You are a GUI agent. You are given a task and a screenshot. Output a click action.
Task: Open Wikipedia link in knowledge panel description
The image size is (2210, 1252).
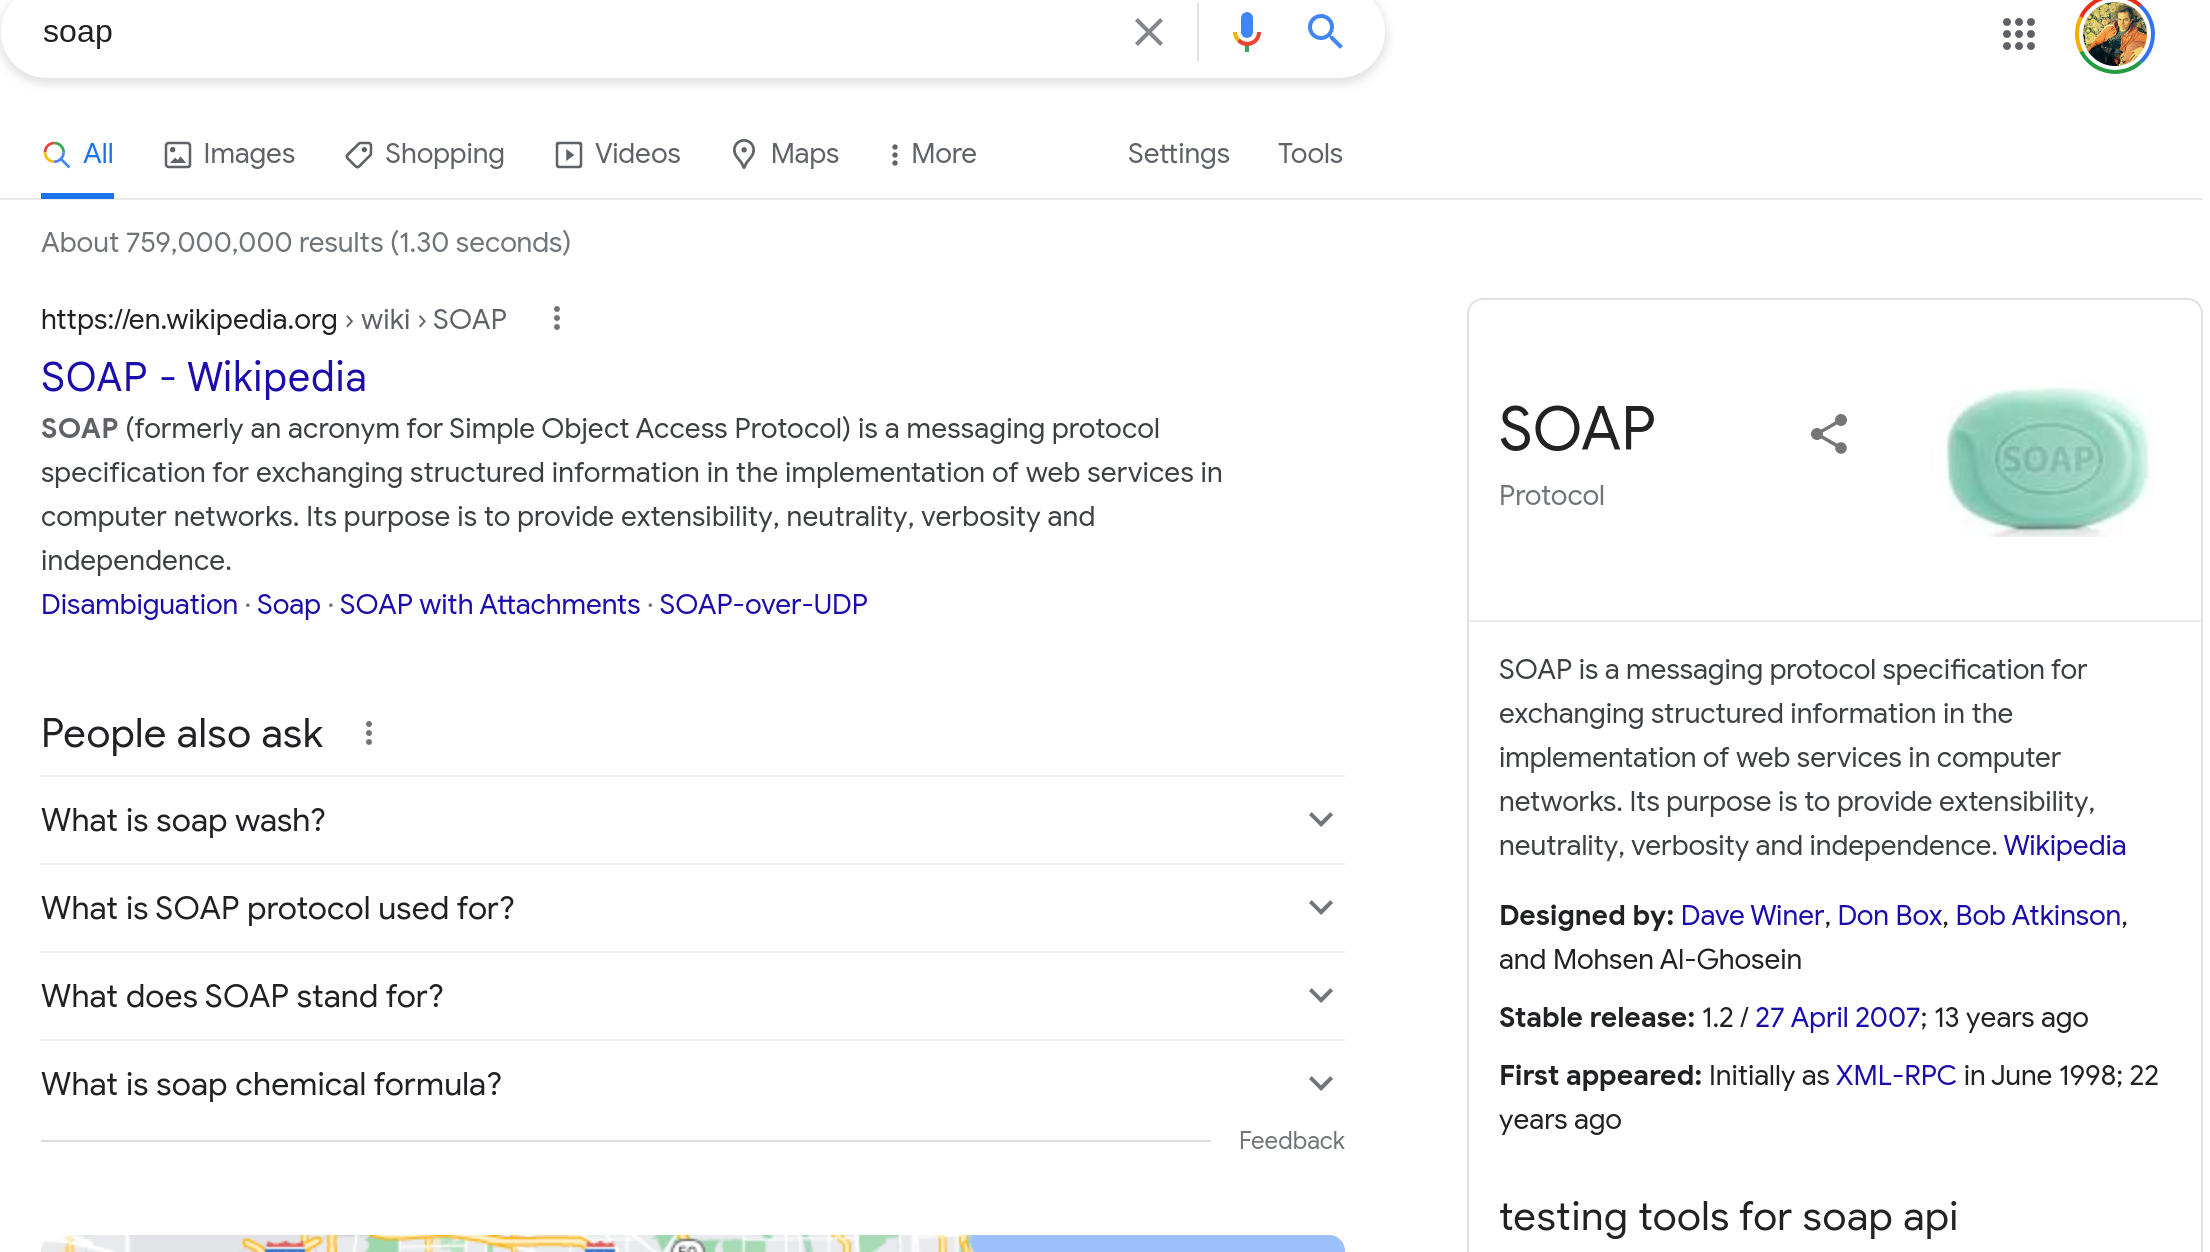click(x=2064, y=846)
